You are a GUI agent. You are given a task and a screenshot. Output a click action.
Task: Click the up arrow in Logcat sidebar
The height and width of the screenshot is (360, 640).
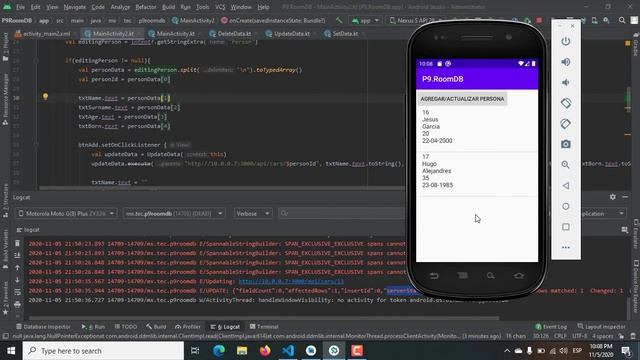(17, 268)
